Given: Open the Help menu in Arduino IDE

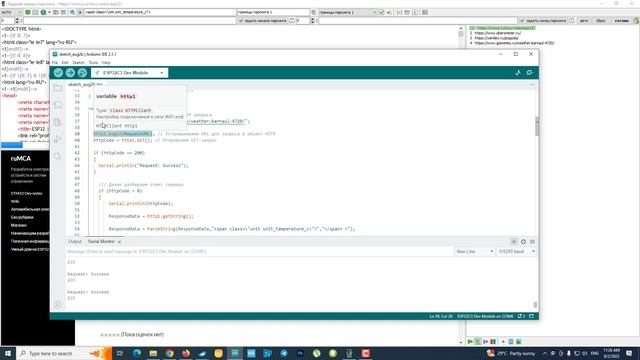Looking at the screenshot, I should [106, 62].
